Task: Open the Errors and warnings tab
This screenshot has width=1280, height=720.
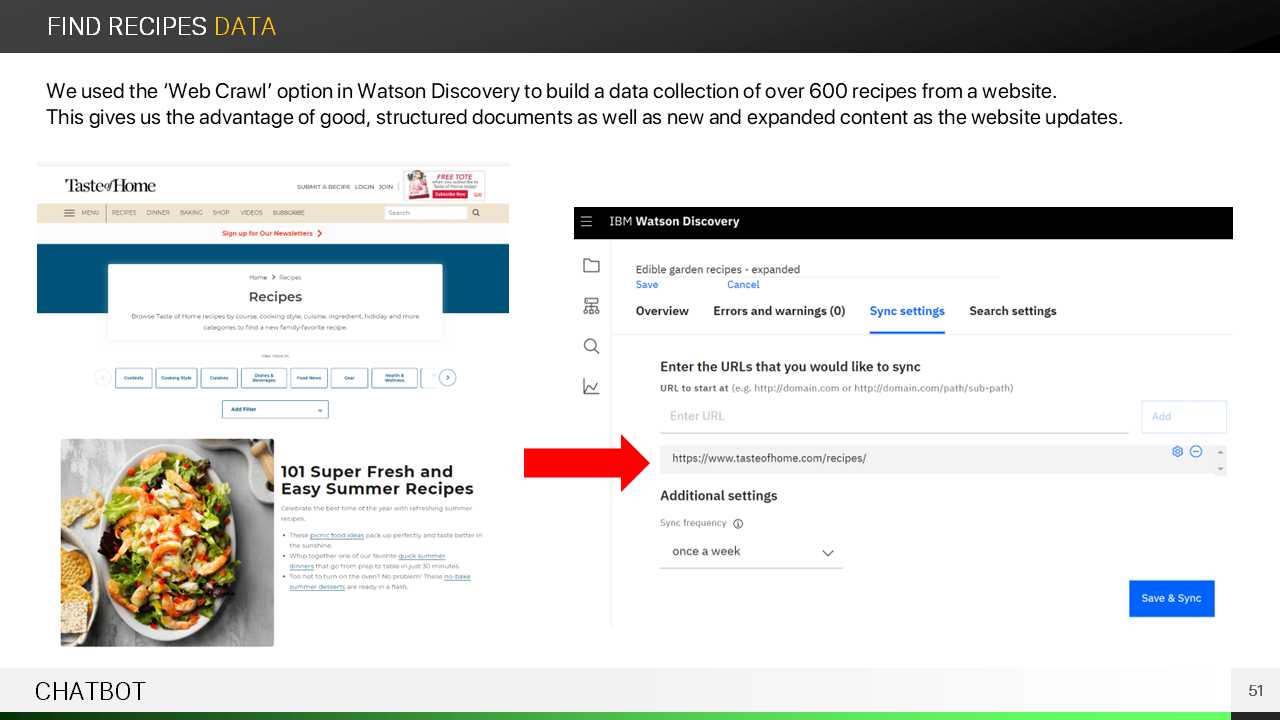Action: tap(779, 311)
